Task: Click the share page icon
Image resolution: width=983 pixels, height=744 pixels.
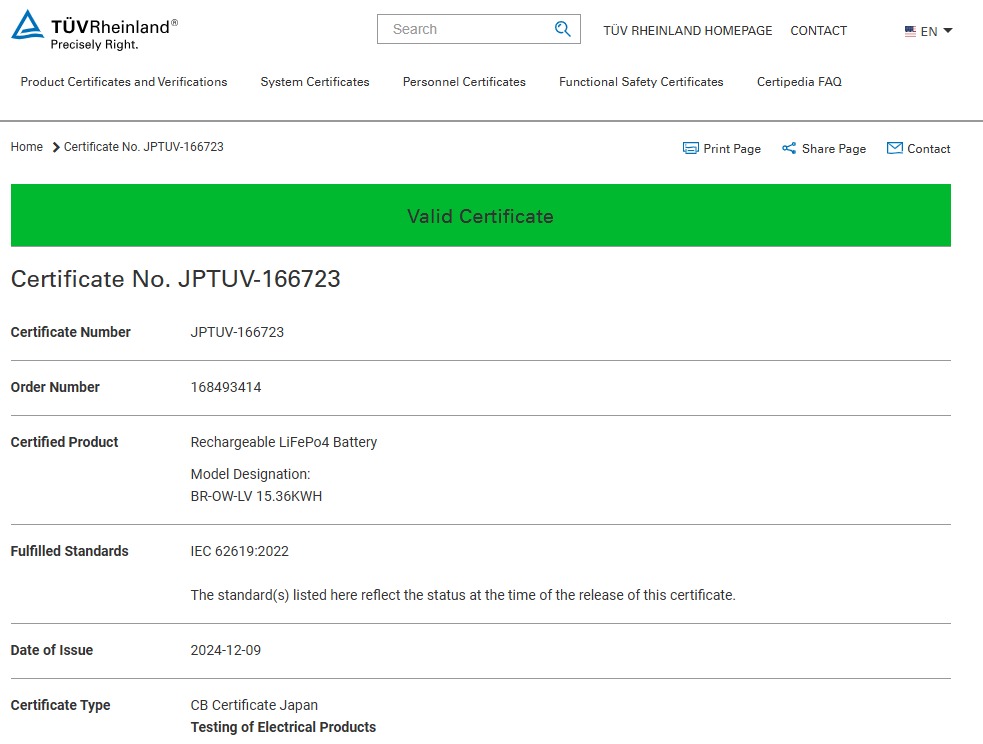Action: point(789,148)
